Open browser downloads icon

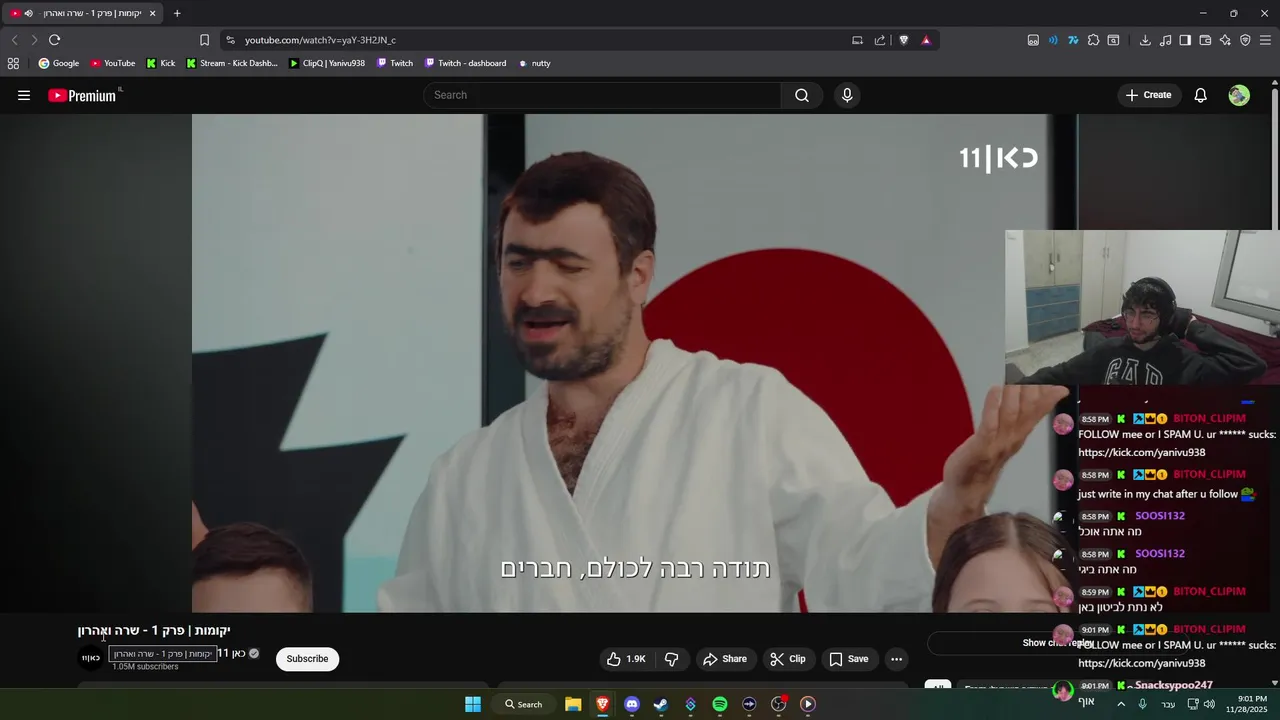click(1145, 40)
